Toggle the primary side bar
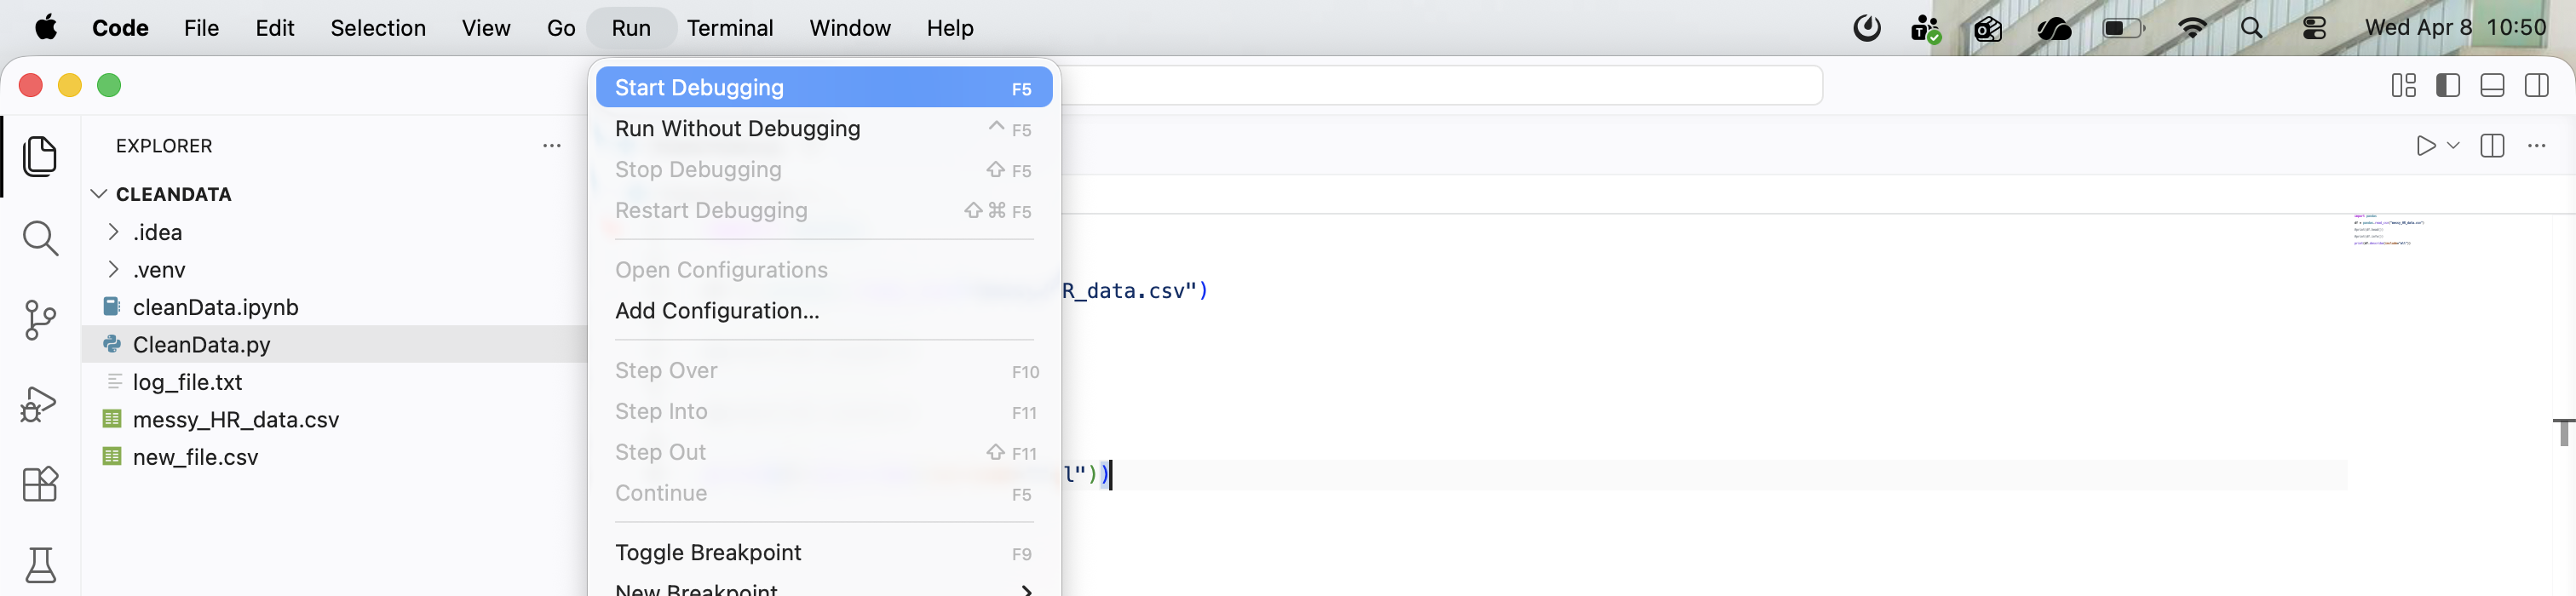Image resolution: width=2576 pixels, height=596 pixels. pos(2448,86)
